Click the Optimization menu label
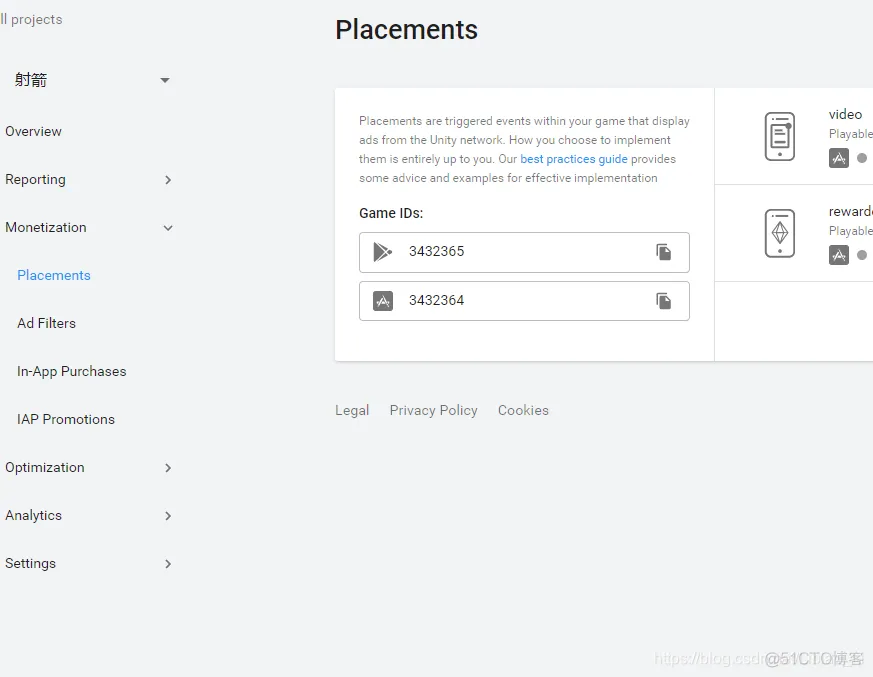This screenshot has width=873, height=677. point(45,467)
